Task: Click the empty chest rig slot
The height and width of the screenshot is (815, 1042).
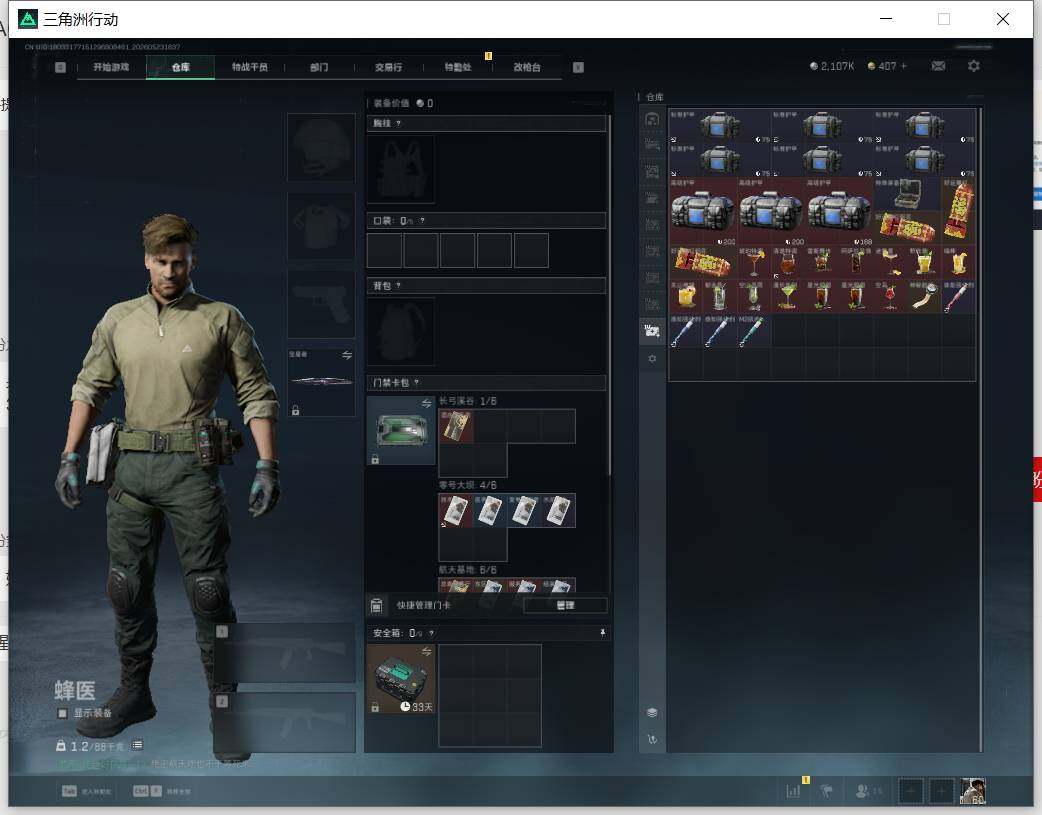Action: click(401, 169)
